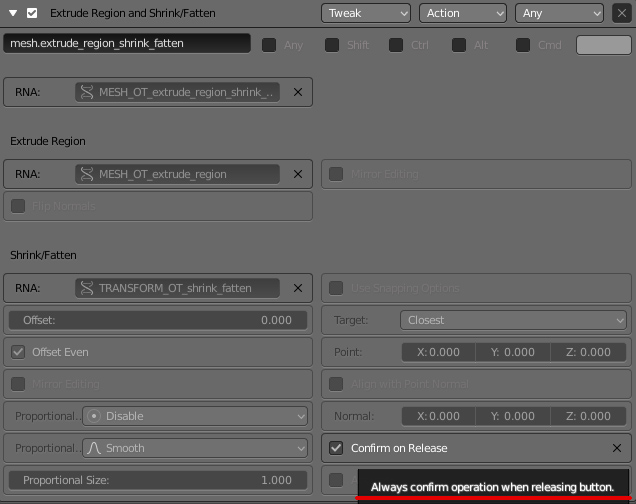Toggle Use Snapping Options checkbox

tap(336, 288)
